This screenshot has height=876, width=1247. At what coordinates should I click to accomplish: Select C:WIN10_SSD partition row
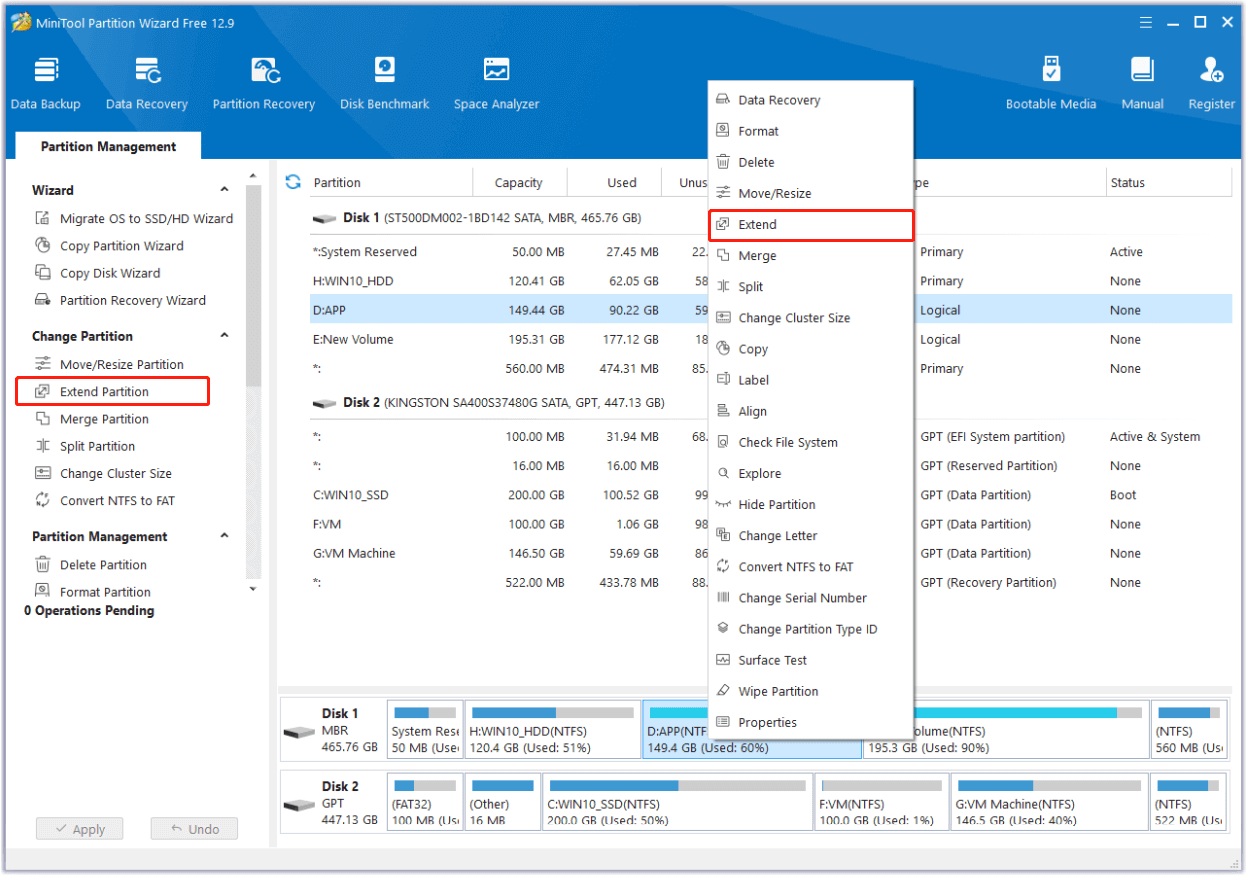770,494
